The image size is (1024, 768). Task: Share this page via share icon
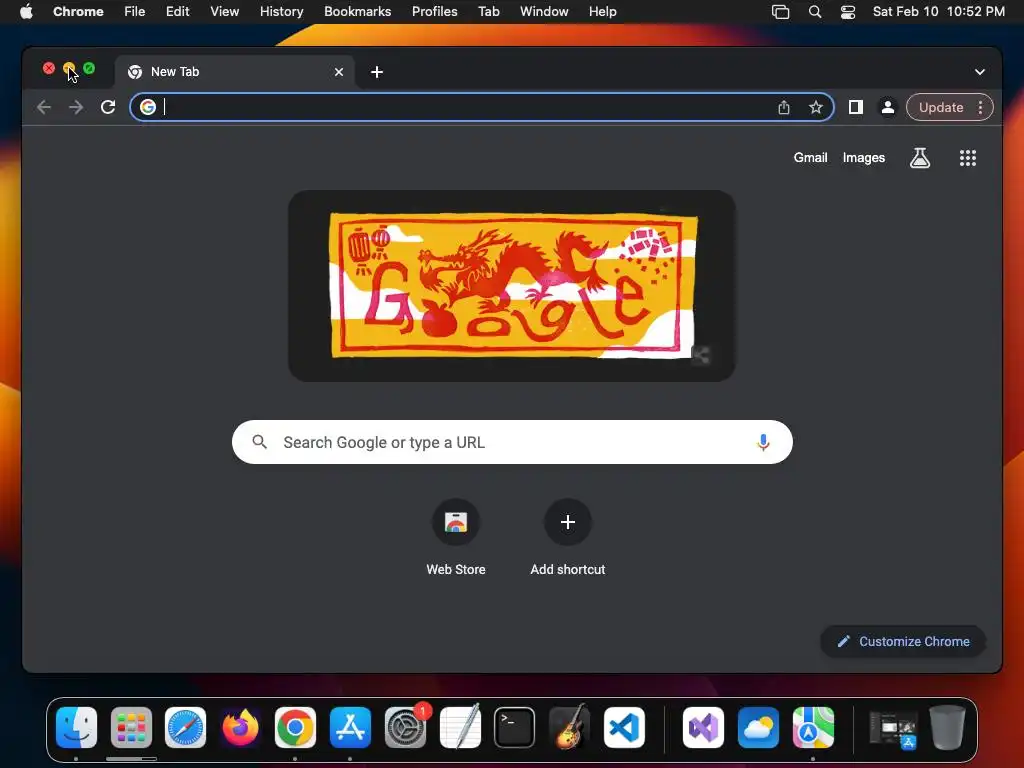[784, 107]
